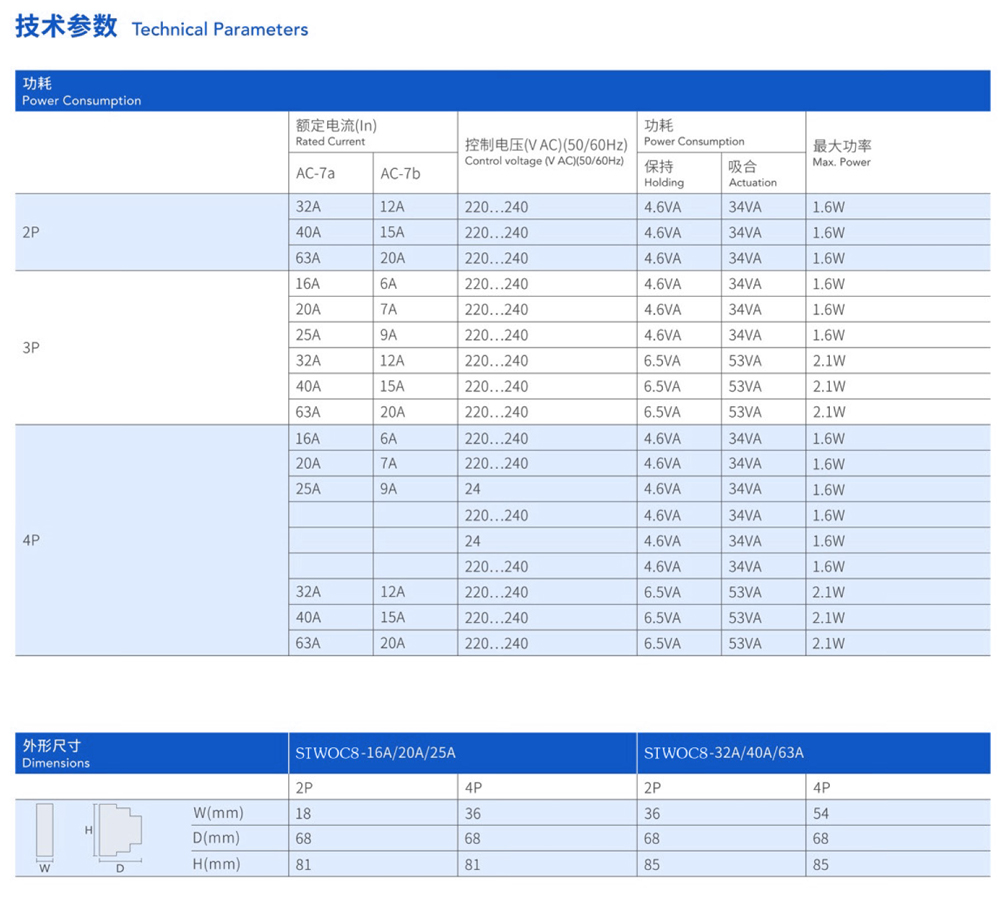Select the width value 18 cell
The width and height of the screenshot is (1000, 902).
pyautogui.click(x=304, y=813)
